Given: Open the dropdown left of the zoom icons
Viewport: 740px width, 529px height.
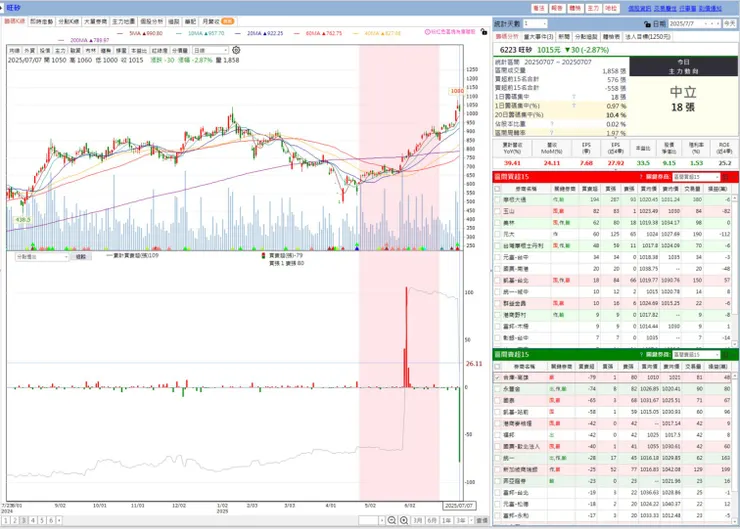Looking at the screenshot, I should tap(372, 520).
